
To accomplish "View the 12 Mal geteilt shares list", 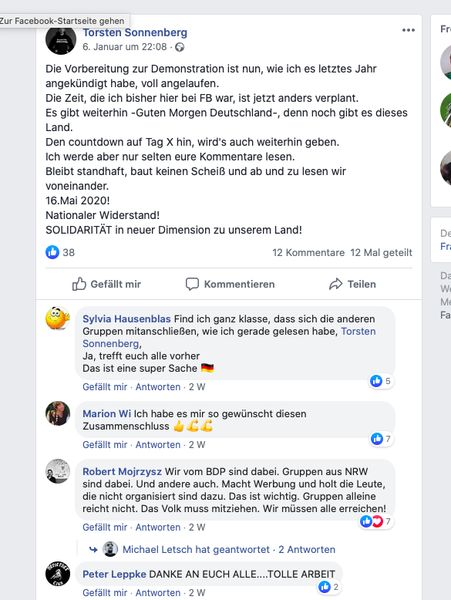I will [x=381, y=253].
